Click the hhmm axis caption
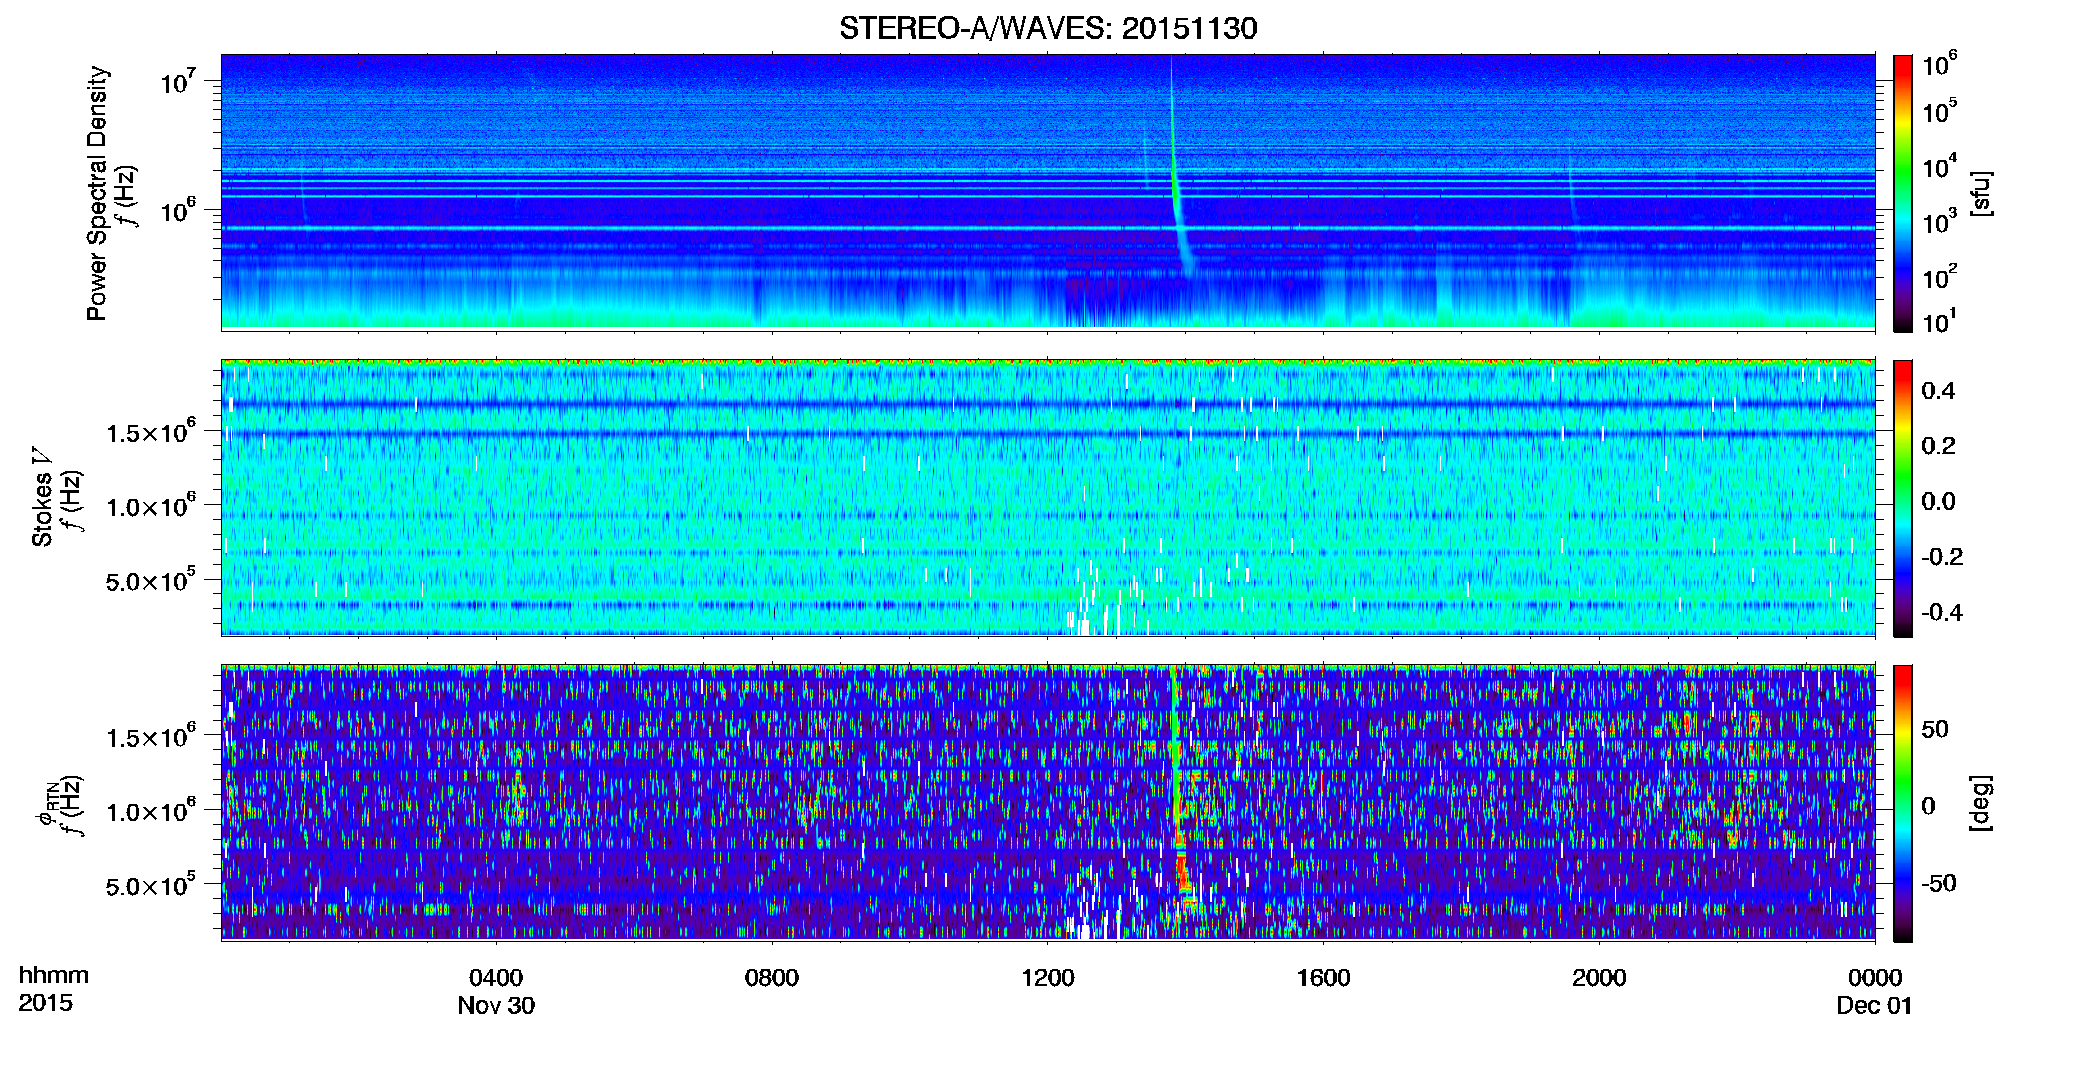Image resolution: width=2096 pixels, height=1080 pixels. (x=54, y=976)
